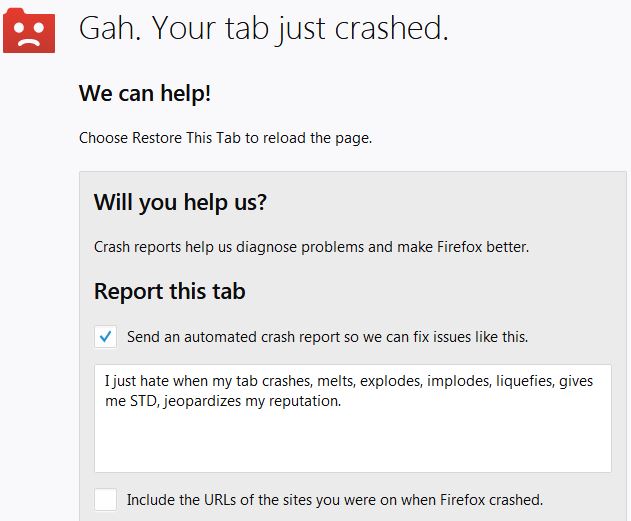The width and height of the screenshot is (631, 521).
Task: Click the word 'STD' in the comment box
Action: tap(143, 401)
